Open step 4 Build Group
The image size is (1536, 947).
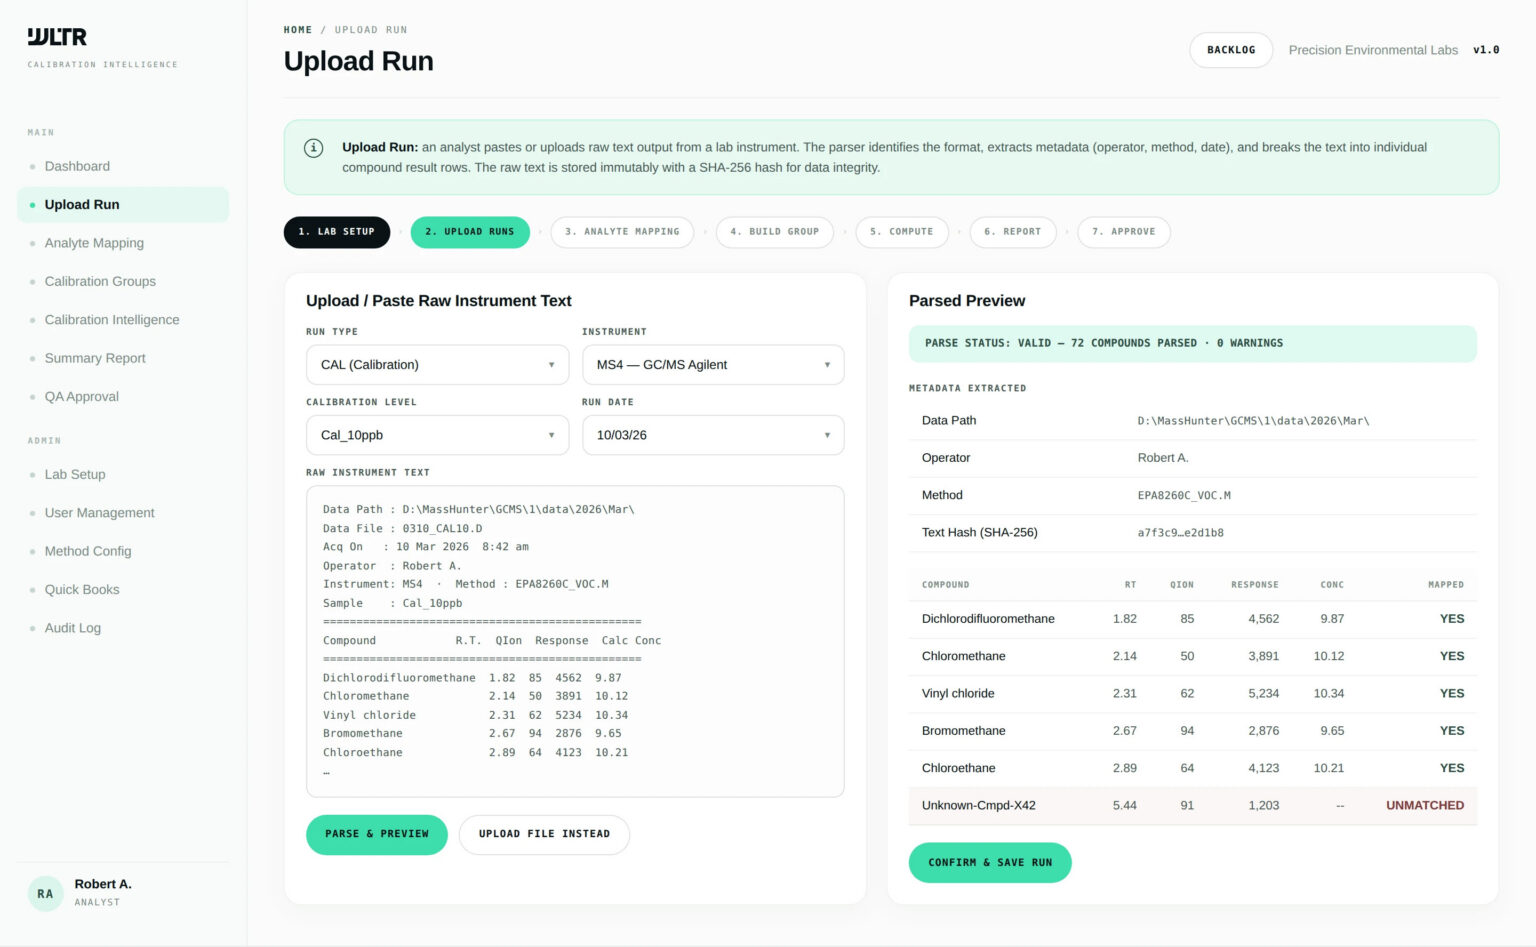[775, 232]
